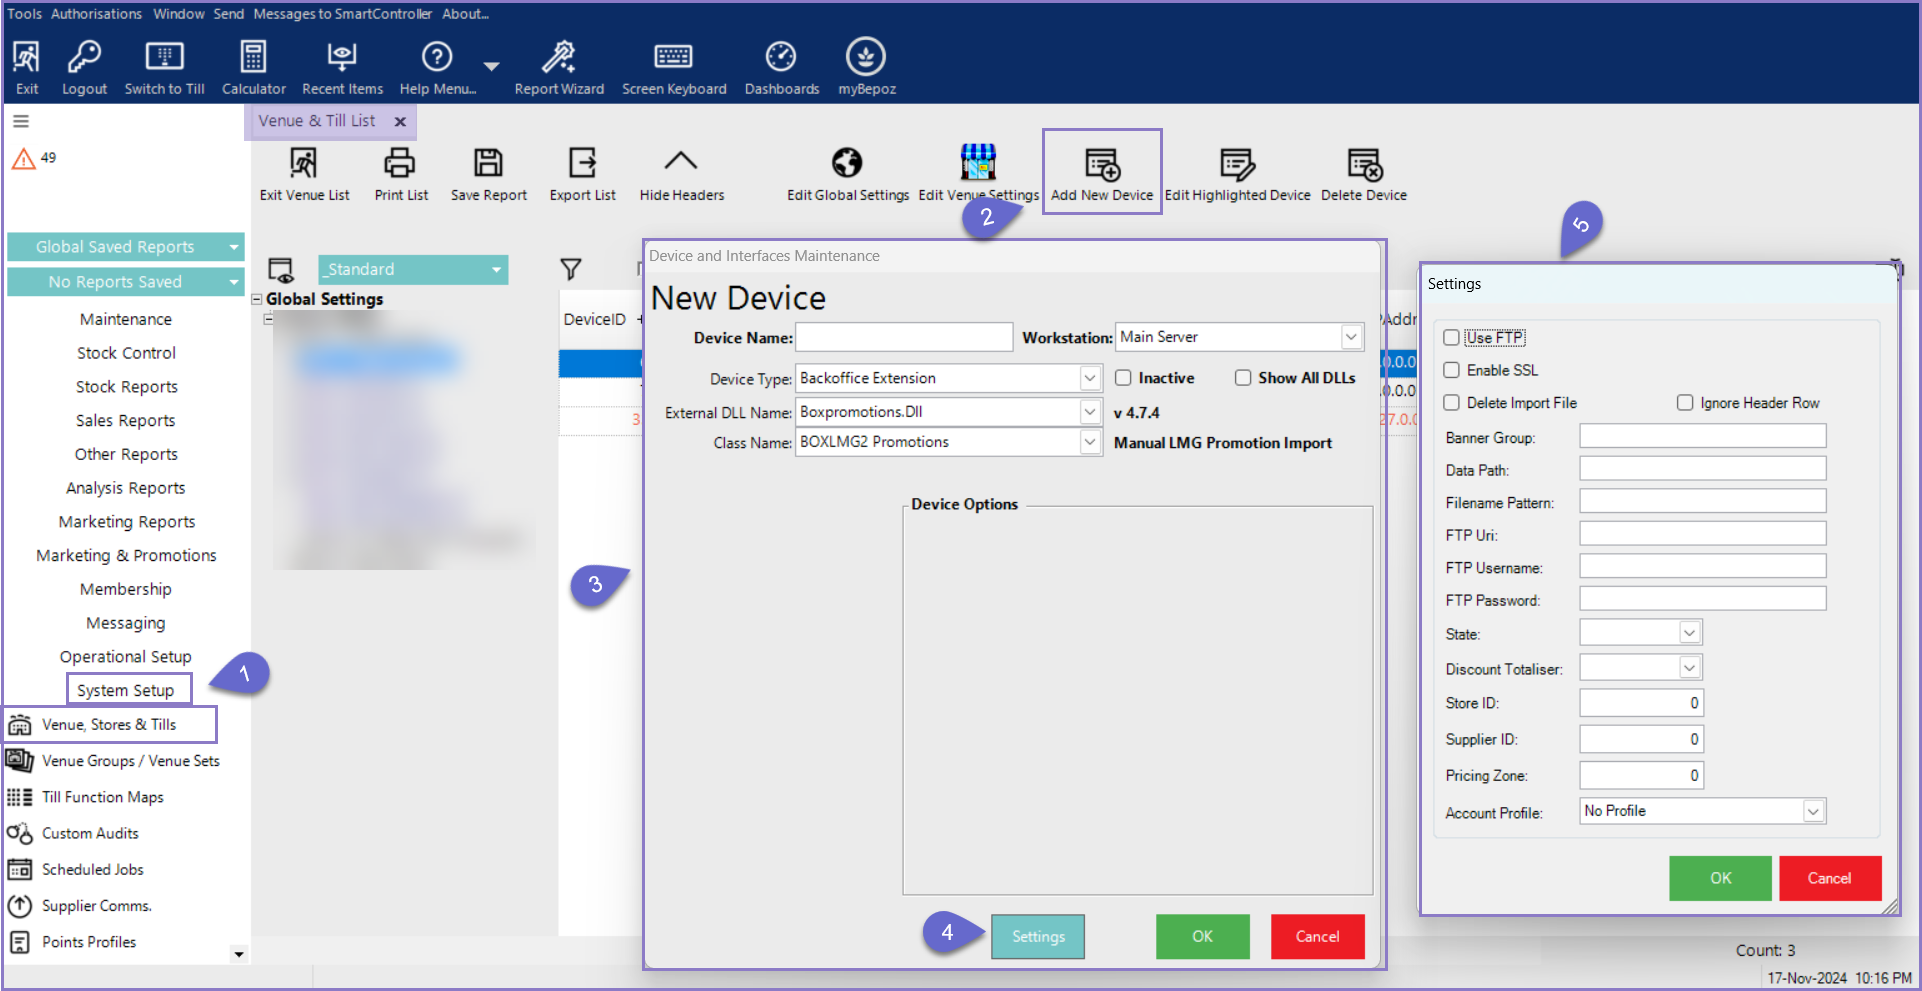Screen dimensions: 1922x991
Task: Expand the Device Type dropdown
Action: 1089,378
